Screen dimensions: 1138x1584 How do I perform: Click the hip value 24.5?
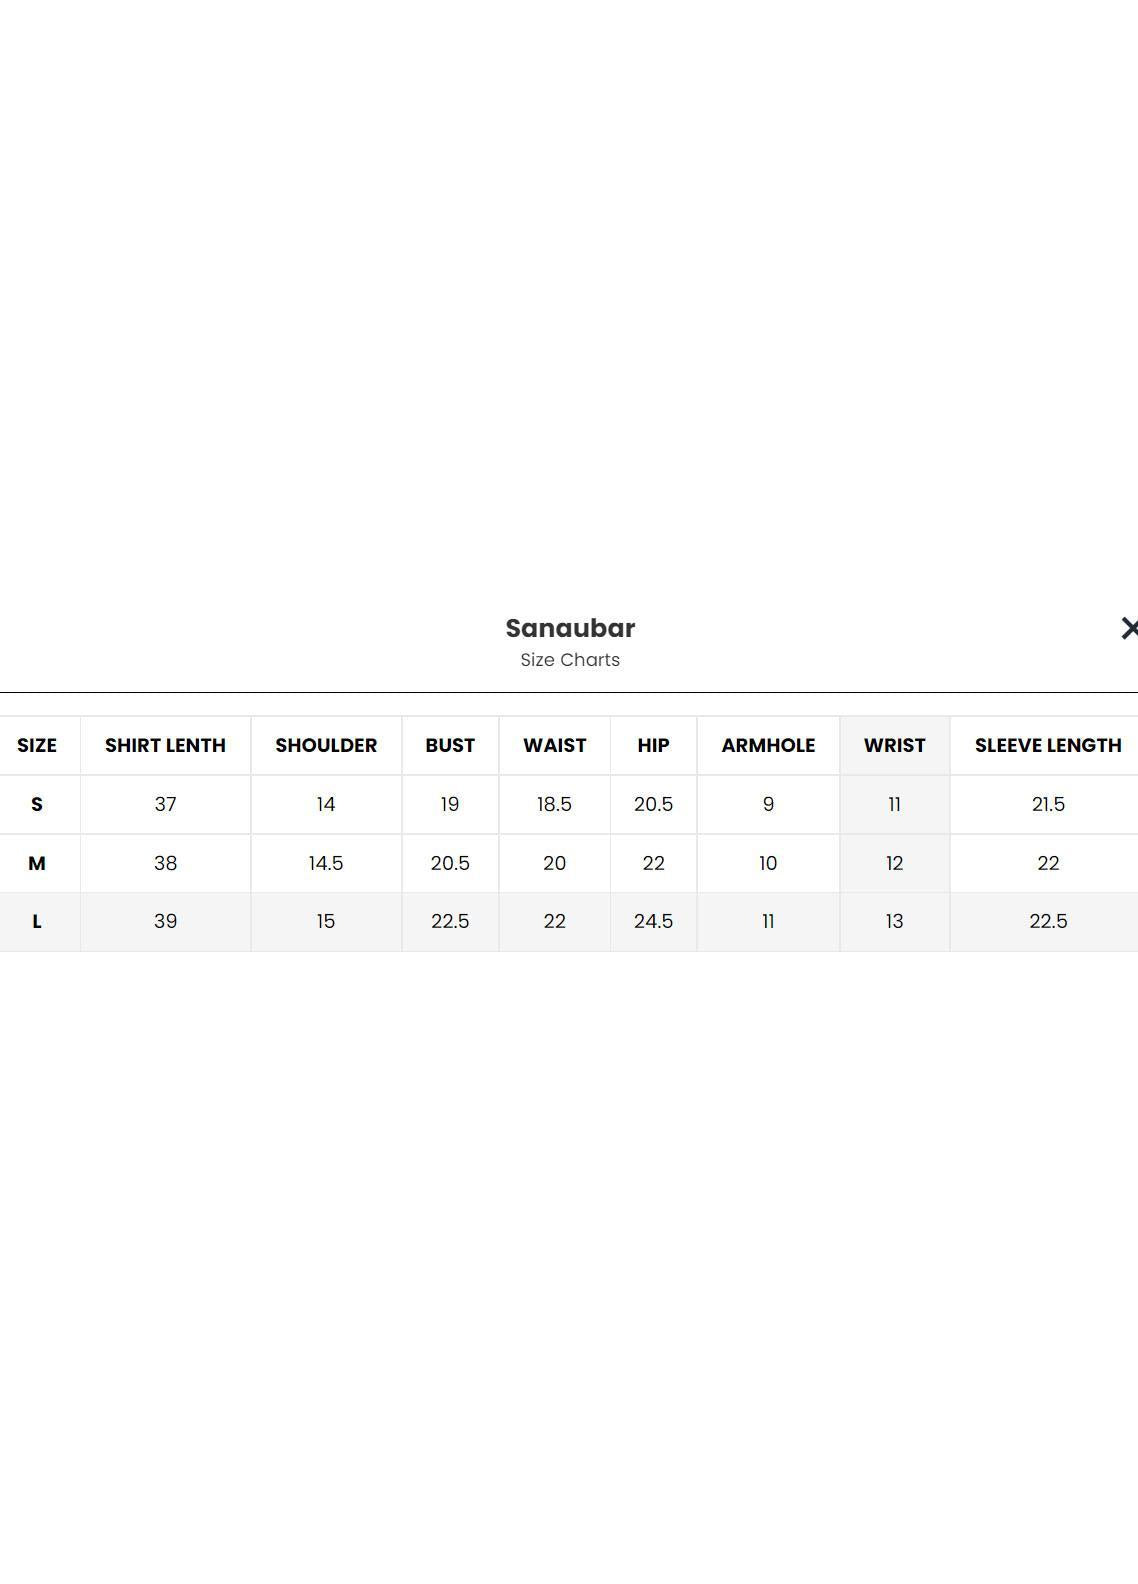(653, 921)
